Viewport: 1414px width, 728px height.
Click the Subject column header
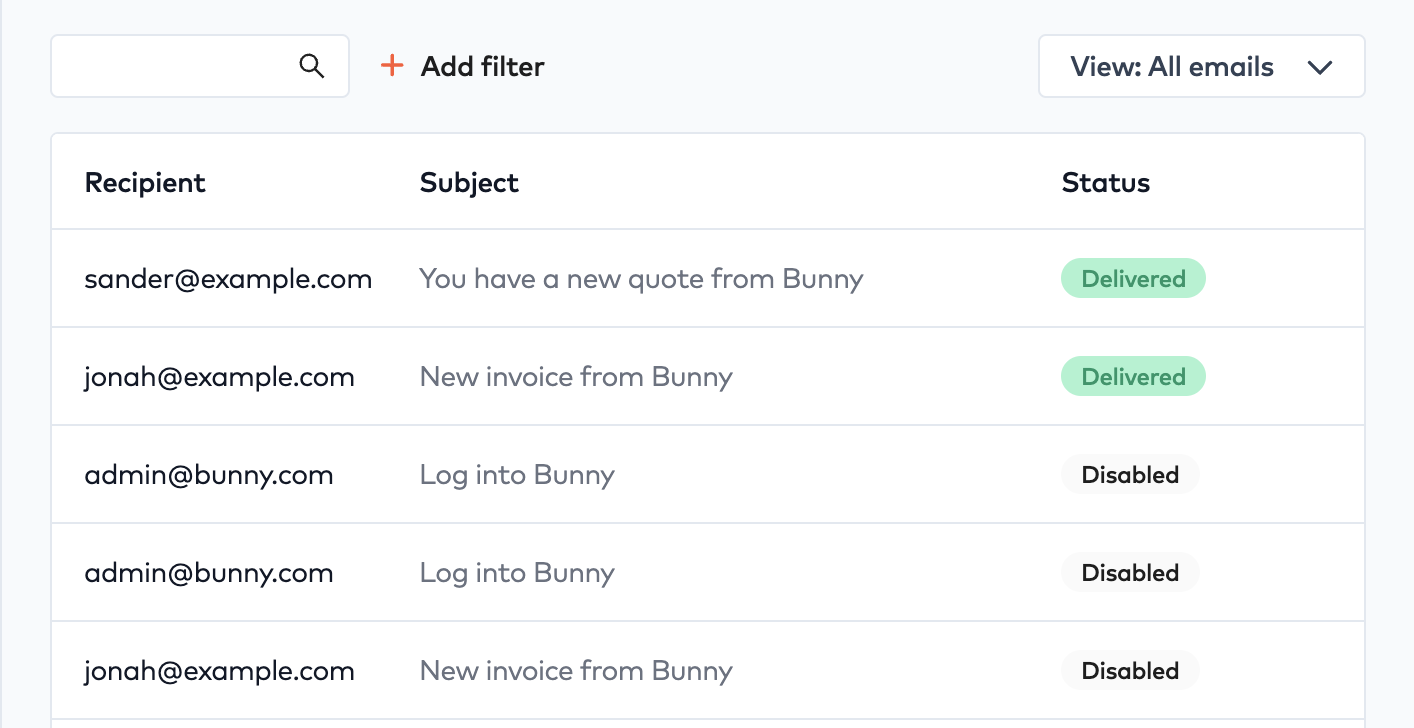[468, 182]
